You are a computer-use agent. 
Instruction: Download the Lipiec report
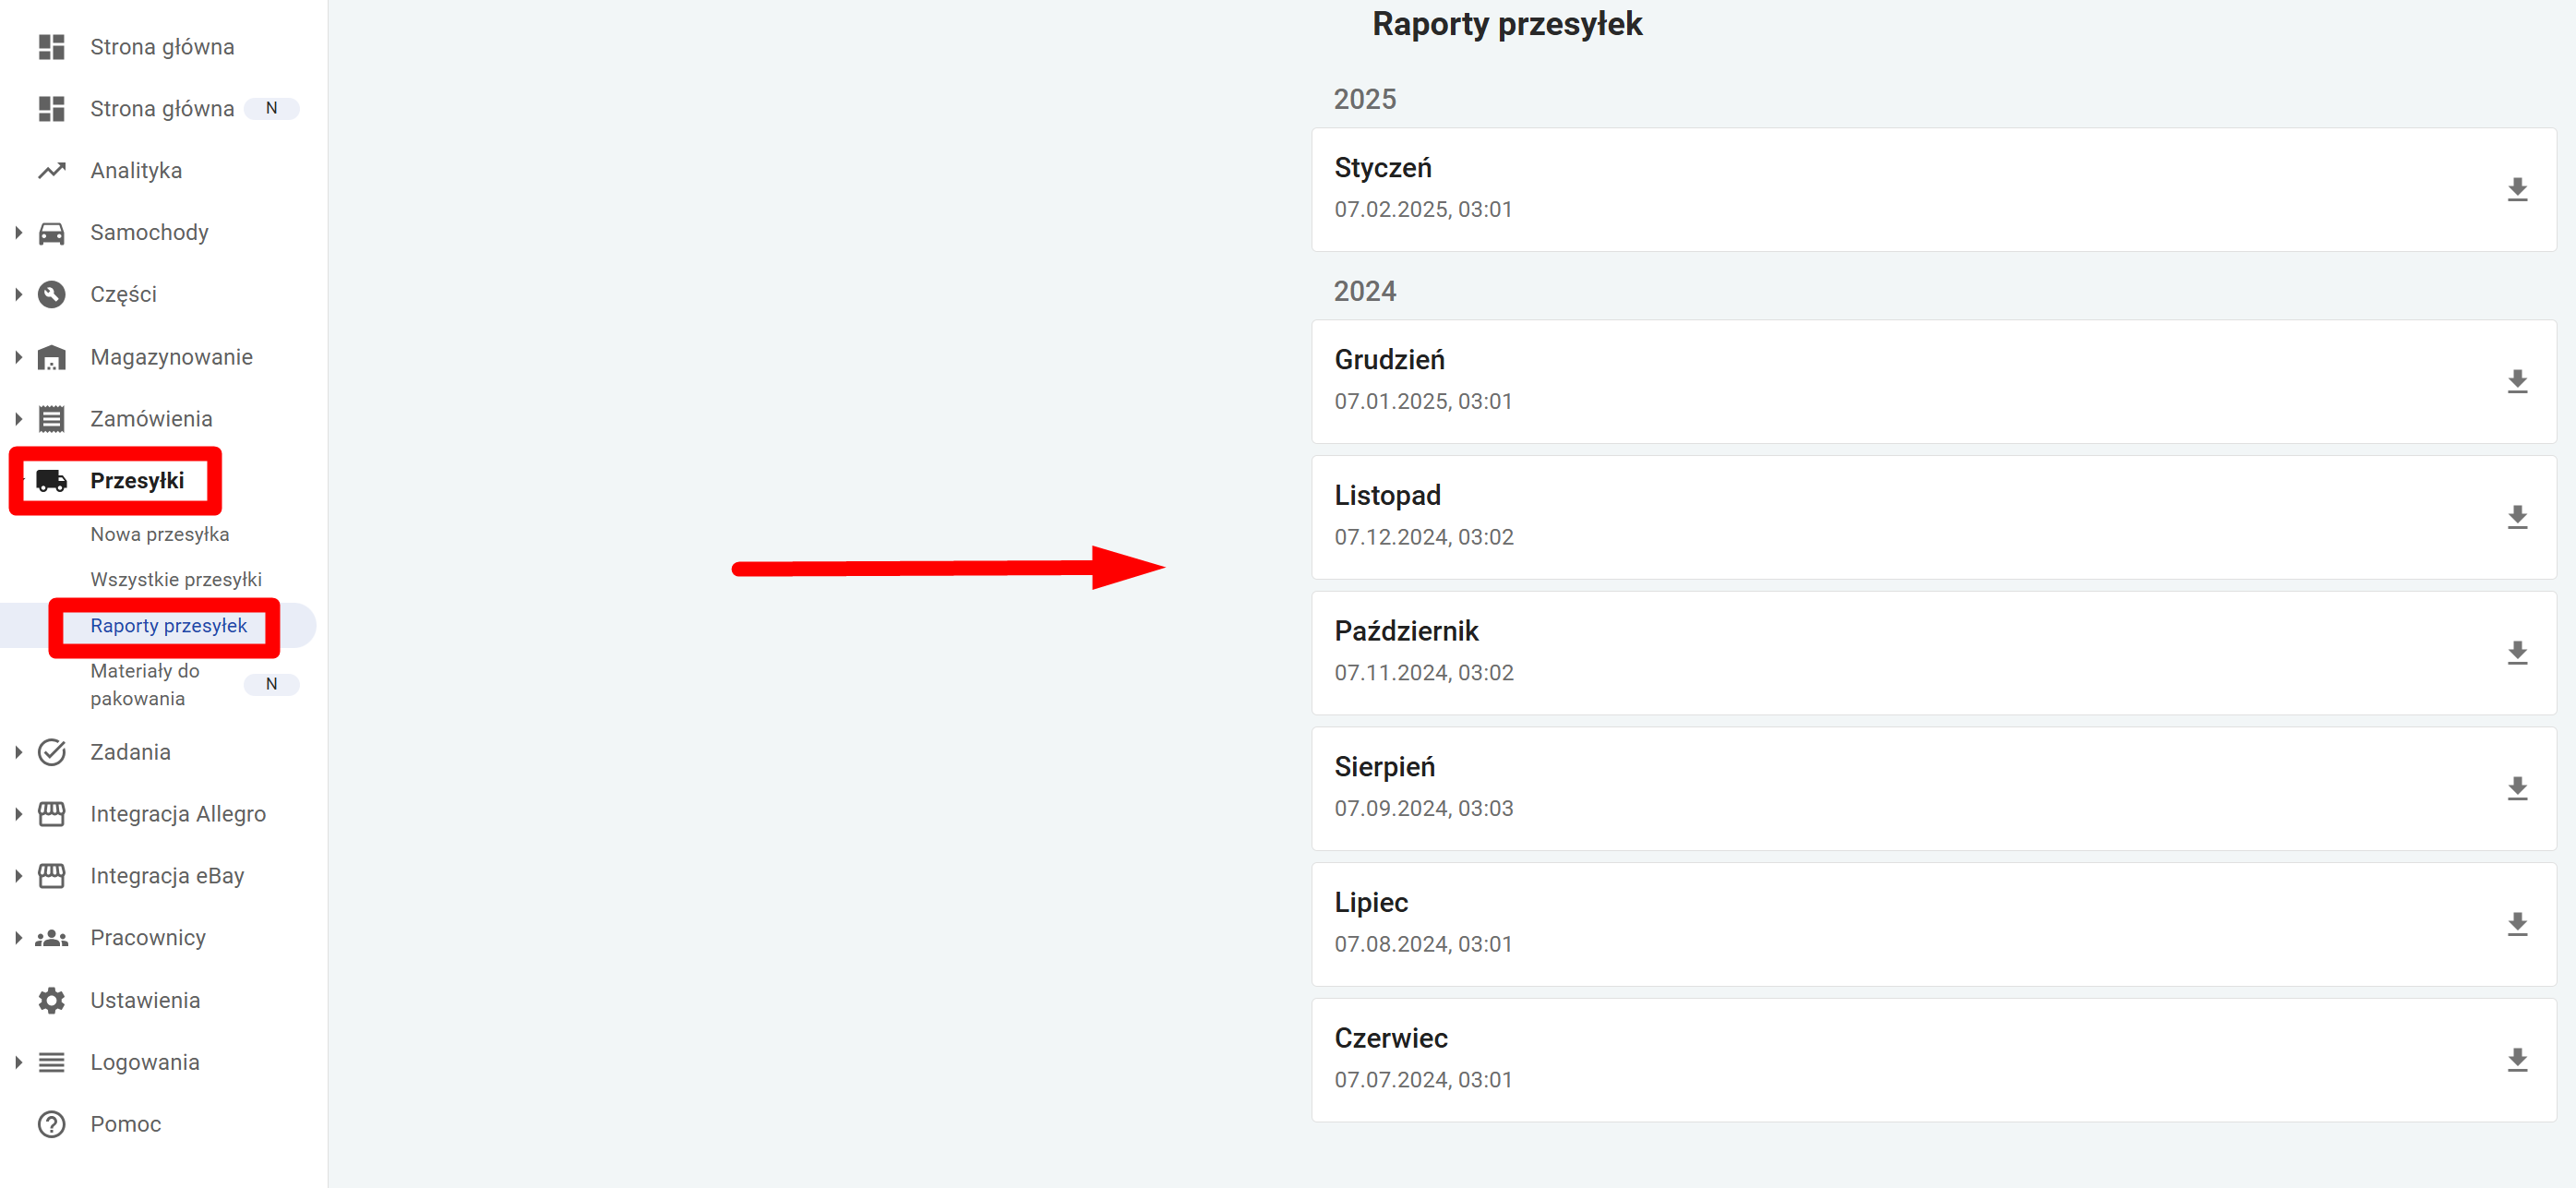[x=2516, y=924]
